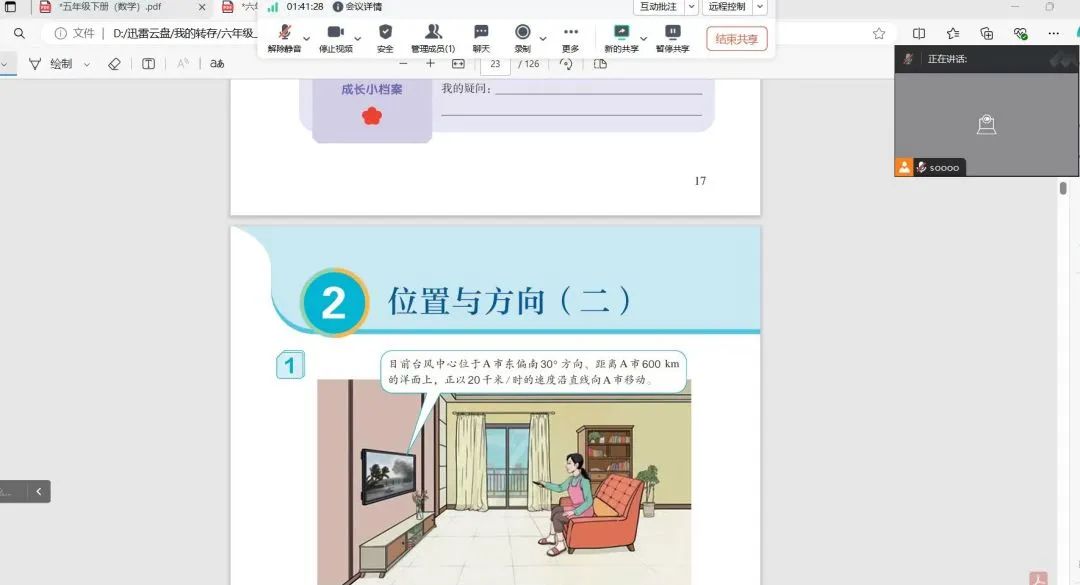Open the Remote Control dropdown arrow
The image size is (1080, 585).
tap(759, 7)
